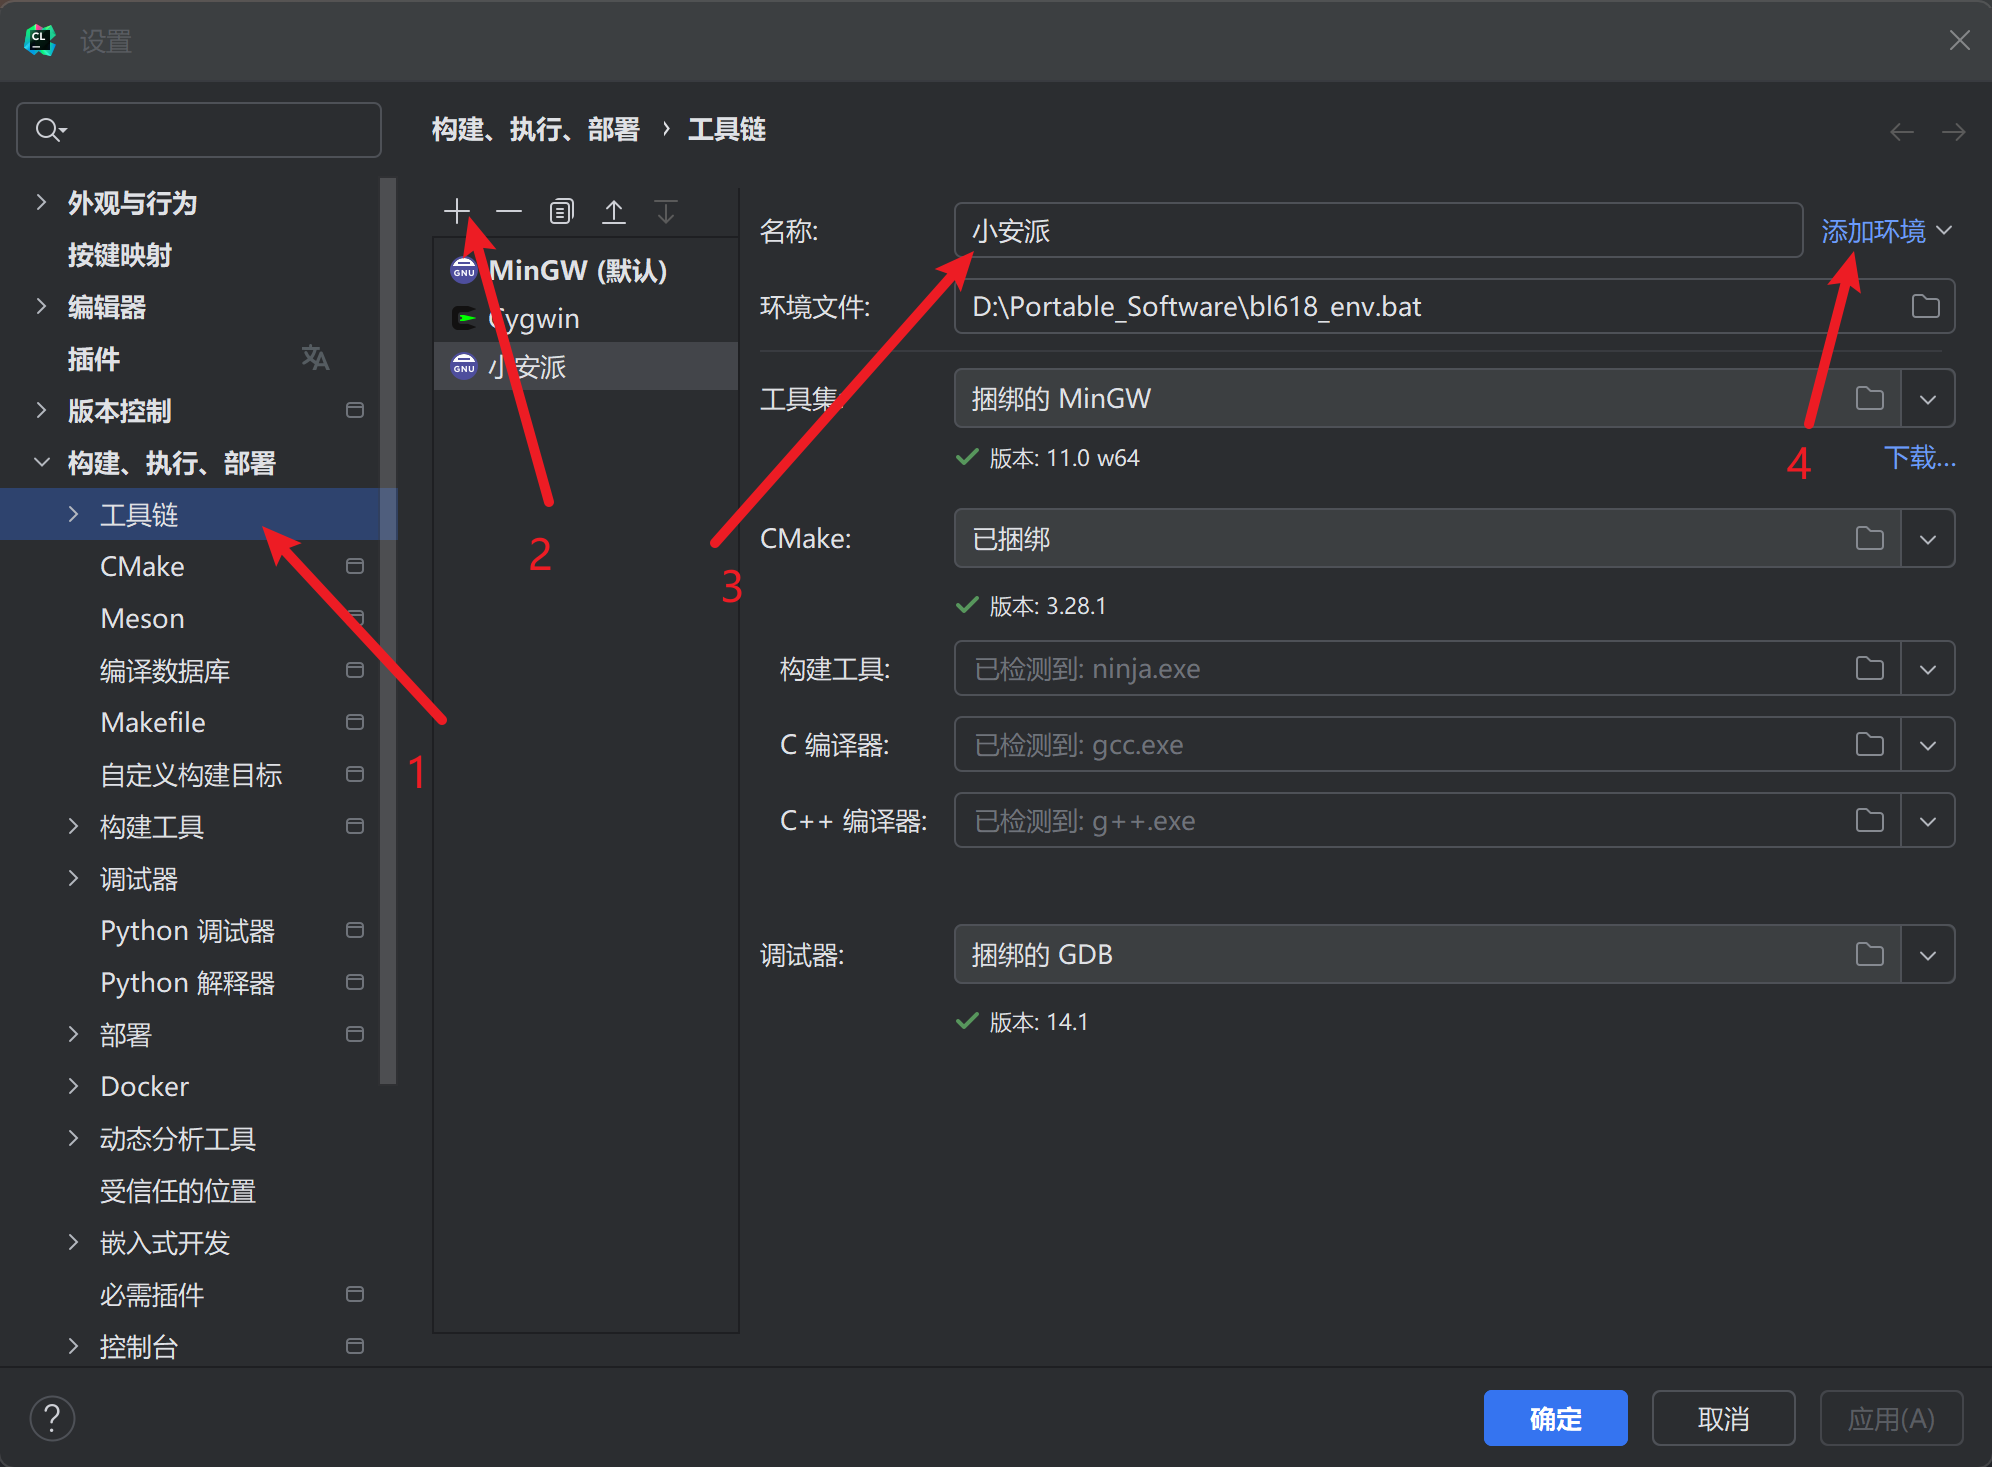Select Cygwin toolchain in list

coord(586,318)
